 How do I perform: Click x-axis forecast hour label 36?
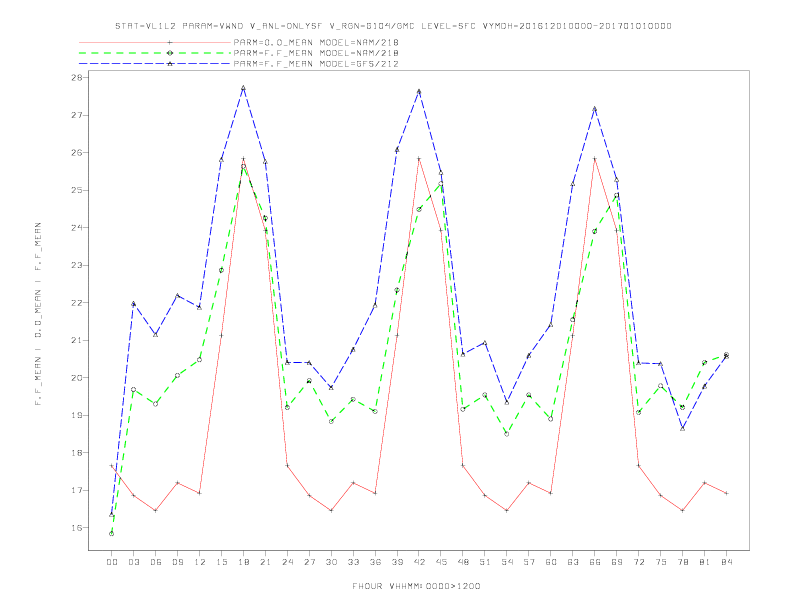pyautogui.click(x=375, y=562)
